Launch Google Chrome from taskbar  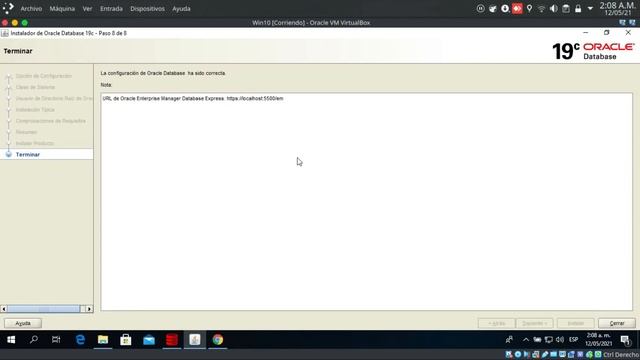[x=218, y=340]
